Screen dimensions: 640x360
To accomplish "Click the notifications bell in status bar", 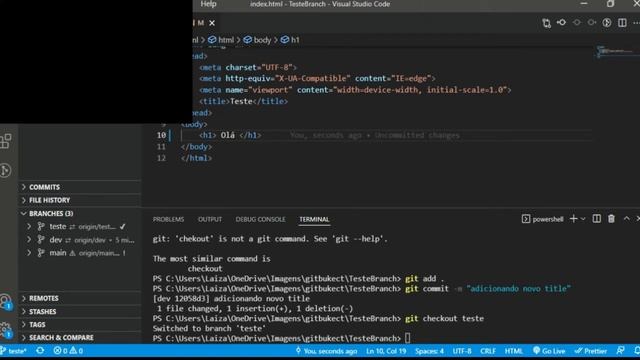I will 637,351.
